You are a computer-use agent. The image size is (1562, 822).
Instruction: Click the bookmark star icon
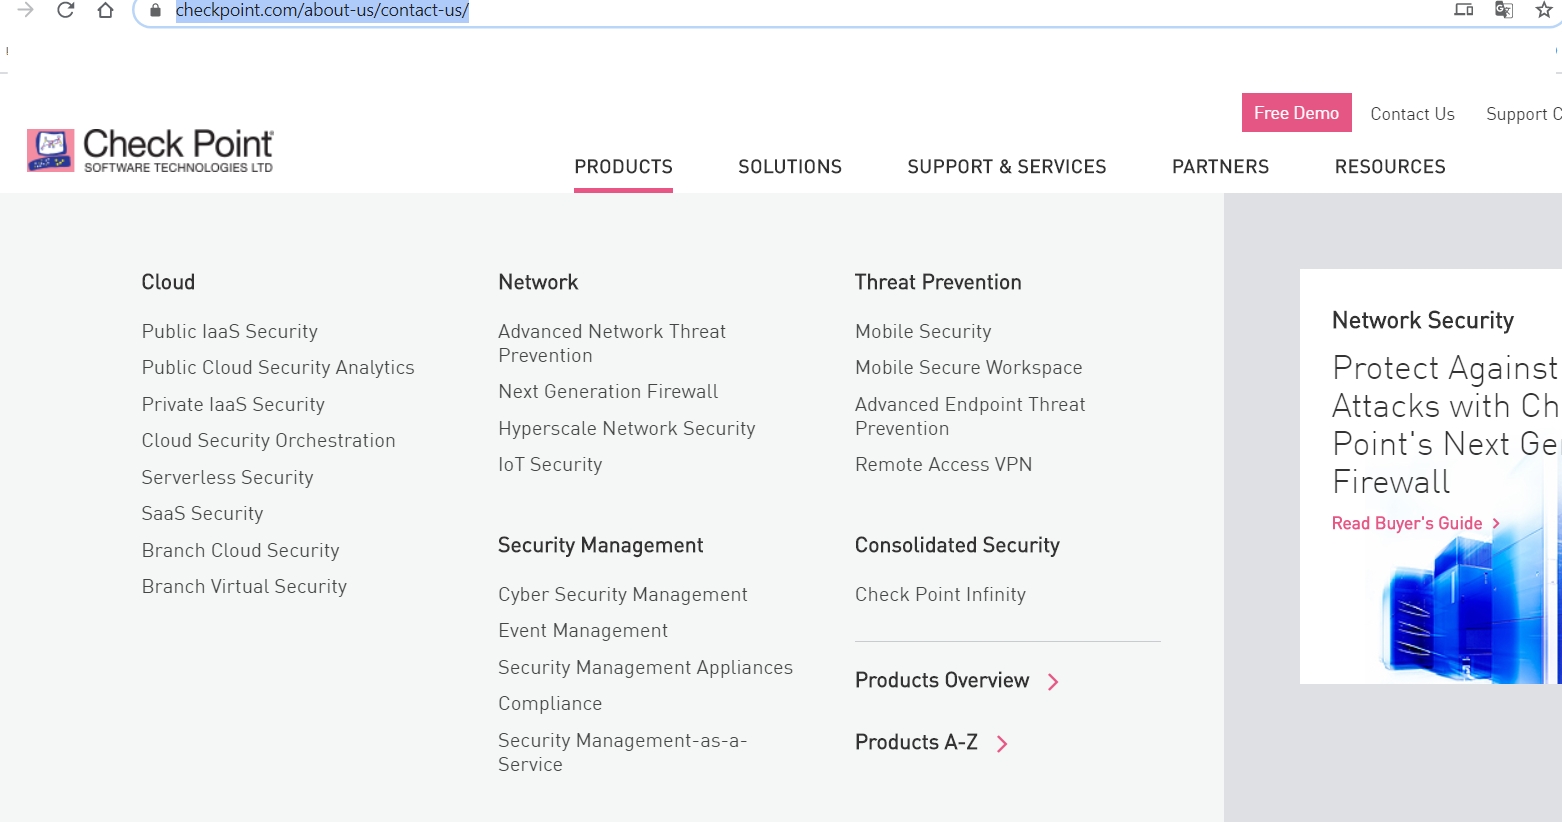pyautogui.click(x=1543, y=10)
